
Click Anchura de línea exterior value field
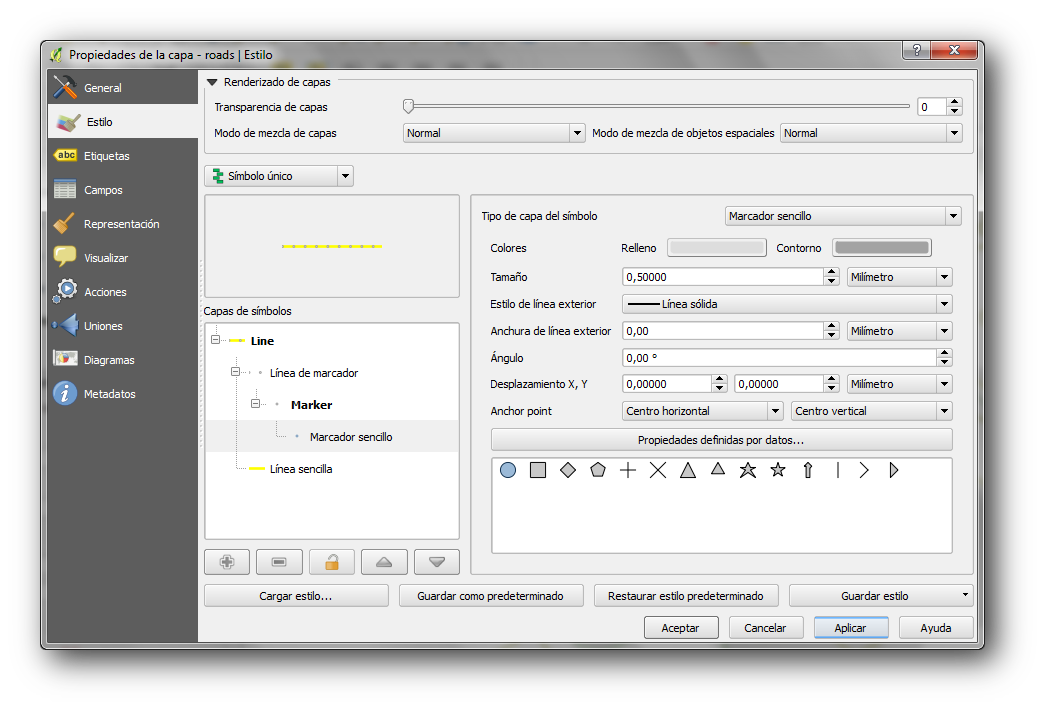(723, 331)
